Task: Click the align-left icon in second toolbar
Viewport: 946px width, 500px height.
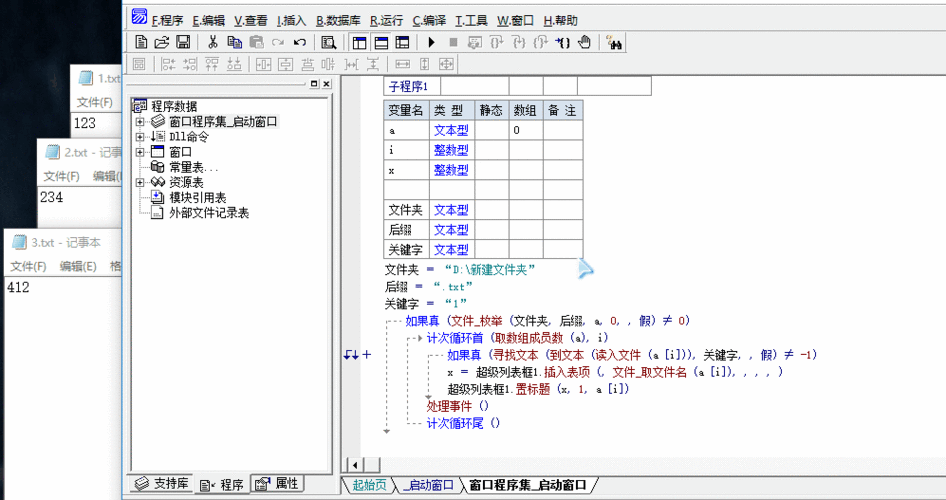Action: point(169,63)
